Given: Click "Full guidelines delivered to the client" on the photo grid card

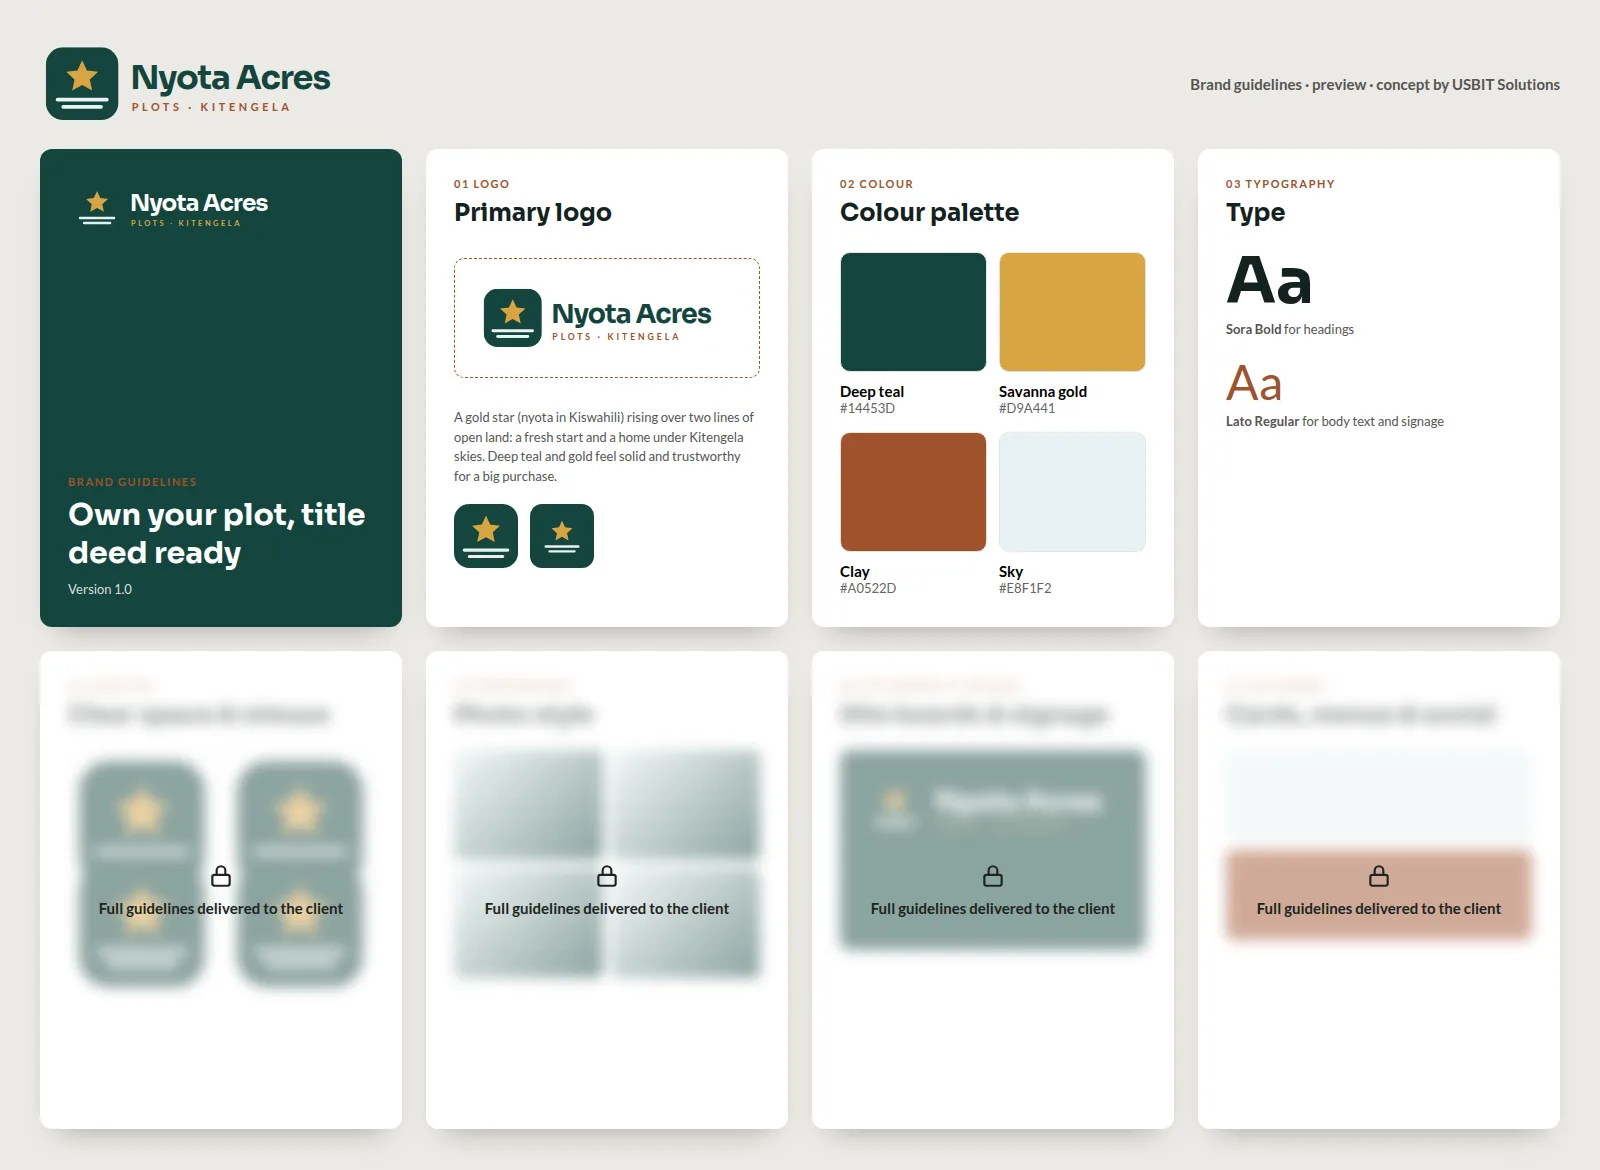Looking at the screenshot, I should (607, 909).
